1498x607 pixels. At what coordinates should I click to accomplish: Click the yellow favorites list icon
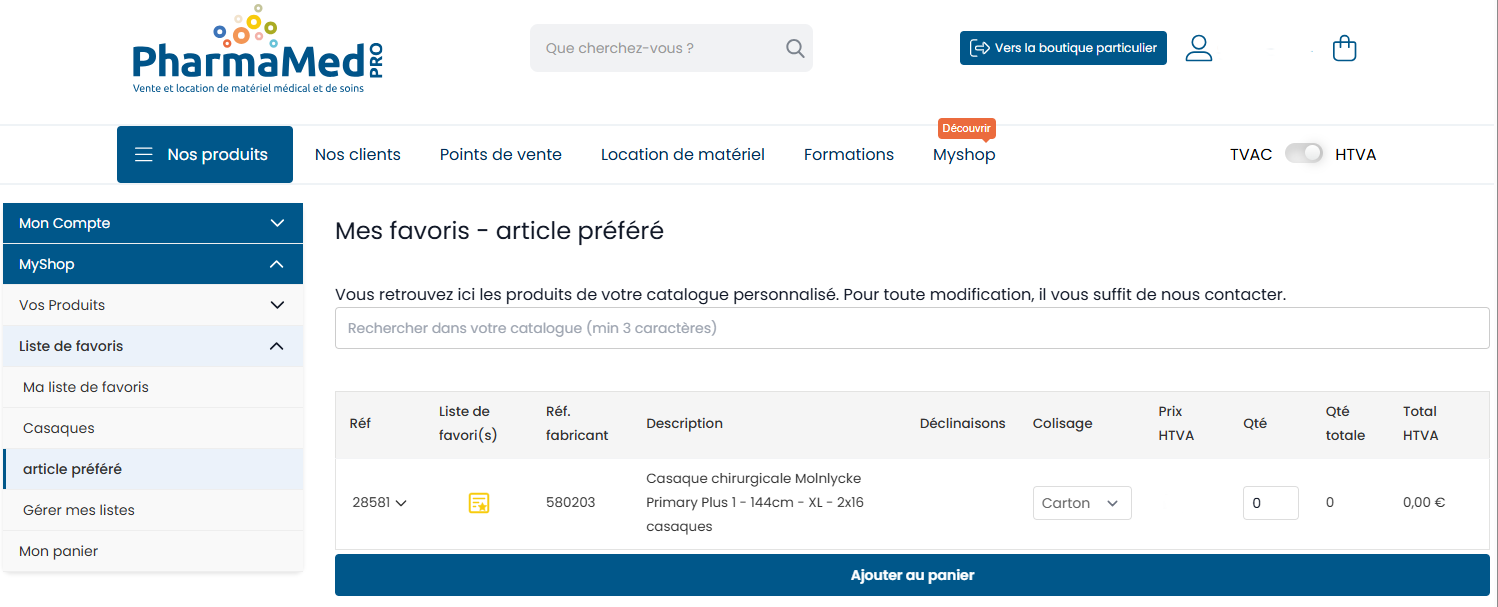[479, 503]
